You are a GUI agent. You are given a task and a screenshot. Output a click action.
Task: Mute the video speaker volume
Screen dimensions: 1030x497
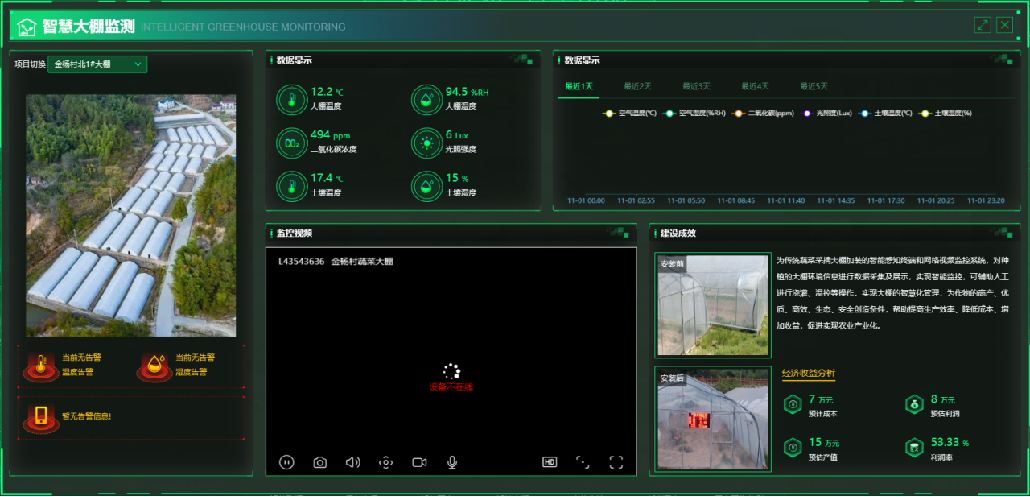coord(352,462)
